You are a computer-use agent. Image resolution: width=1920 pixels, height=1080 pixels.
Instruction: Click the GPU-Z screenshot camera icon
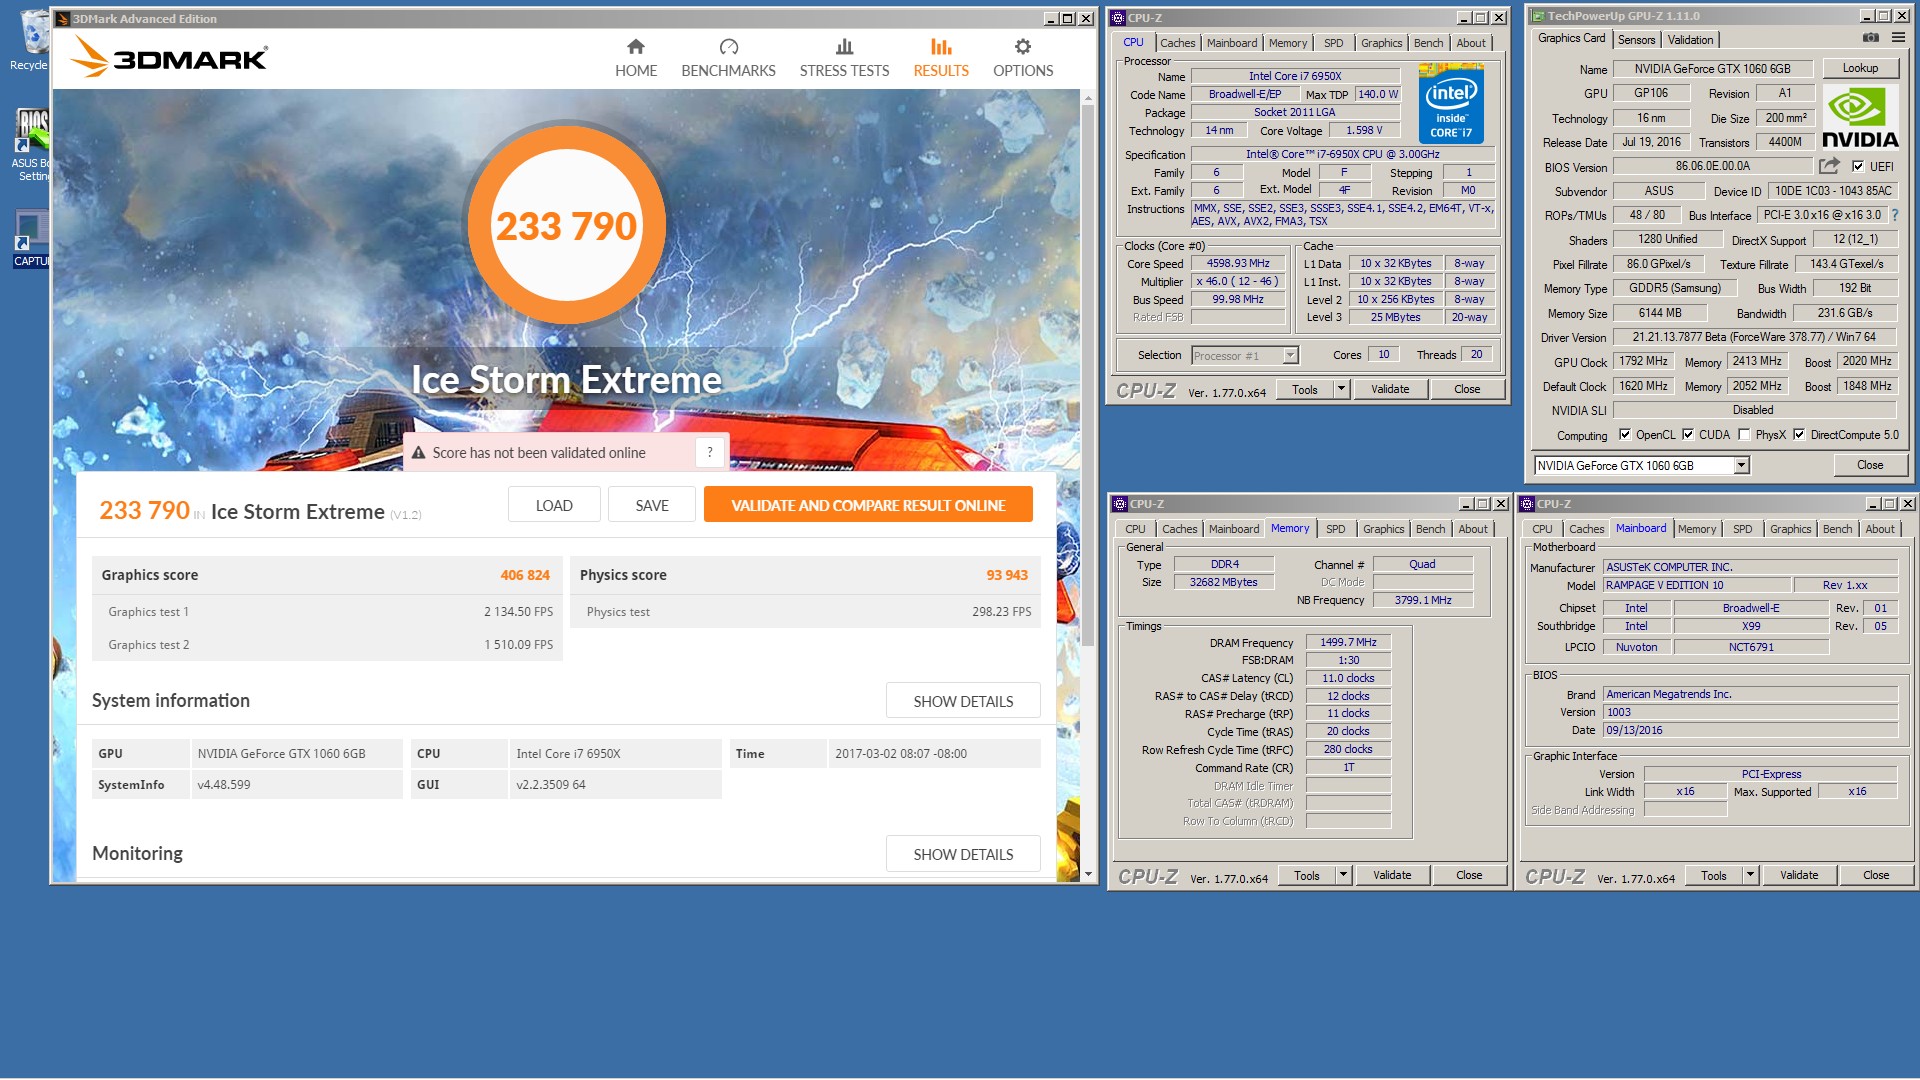pos(1870,38)
